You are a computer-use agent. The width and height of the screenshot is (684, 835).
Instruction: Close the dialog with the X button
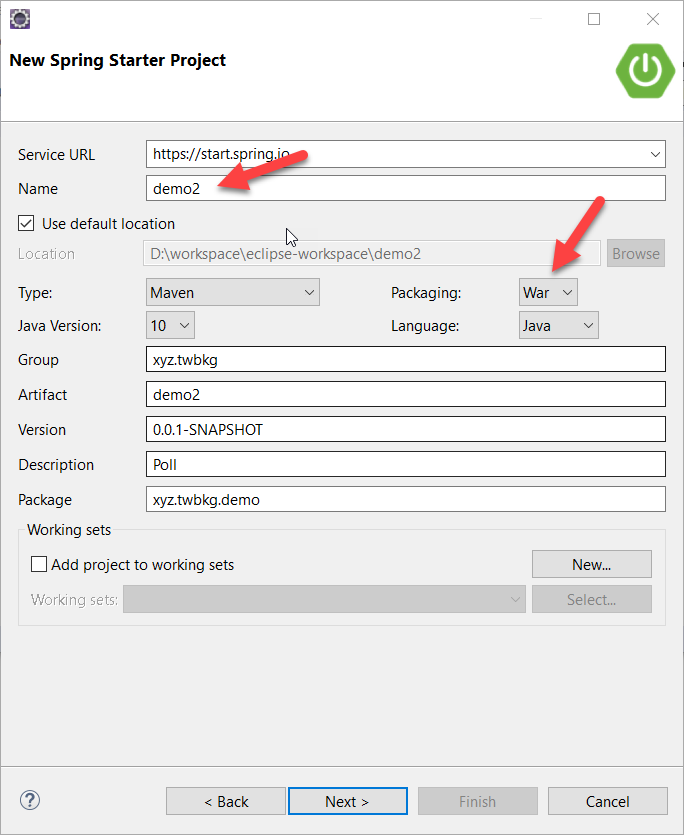click(653, 19)
